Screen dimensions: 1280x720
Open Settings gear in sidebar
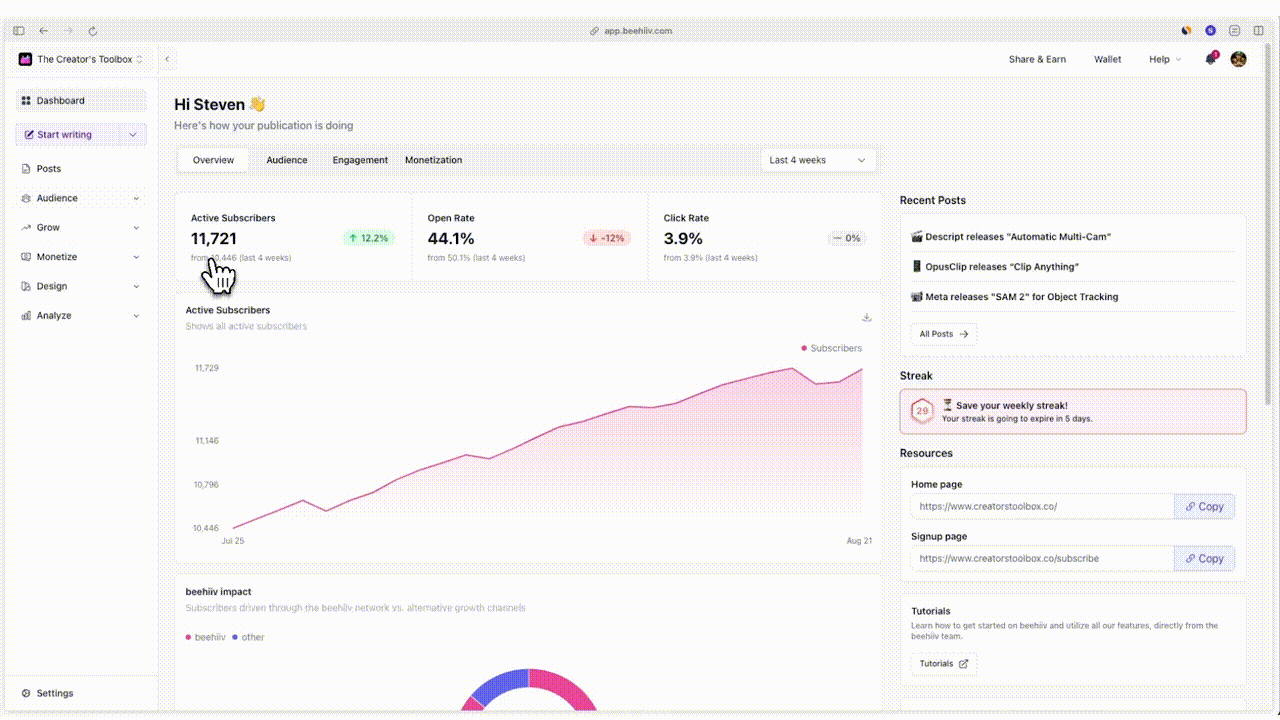click(27, 693)
